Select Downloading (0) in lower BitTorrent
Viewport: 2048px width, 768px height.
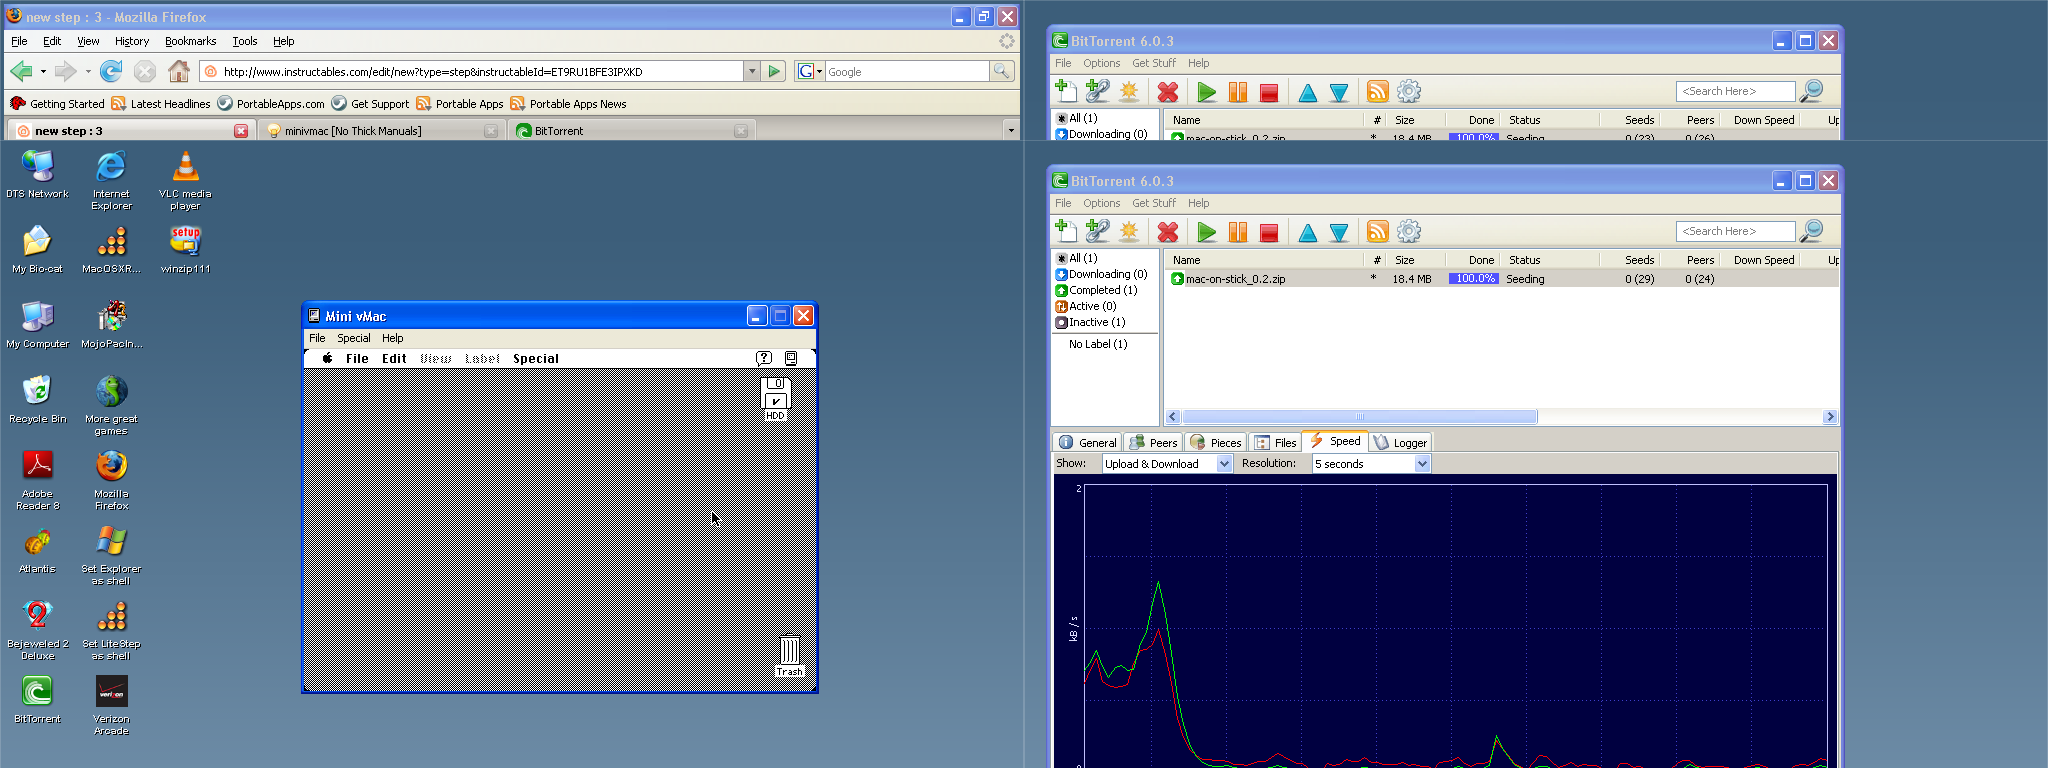pos(1101,274)
